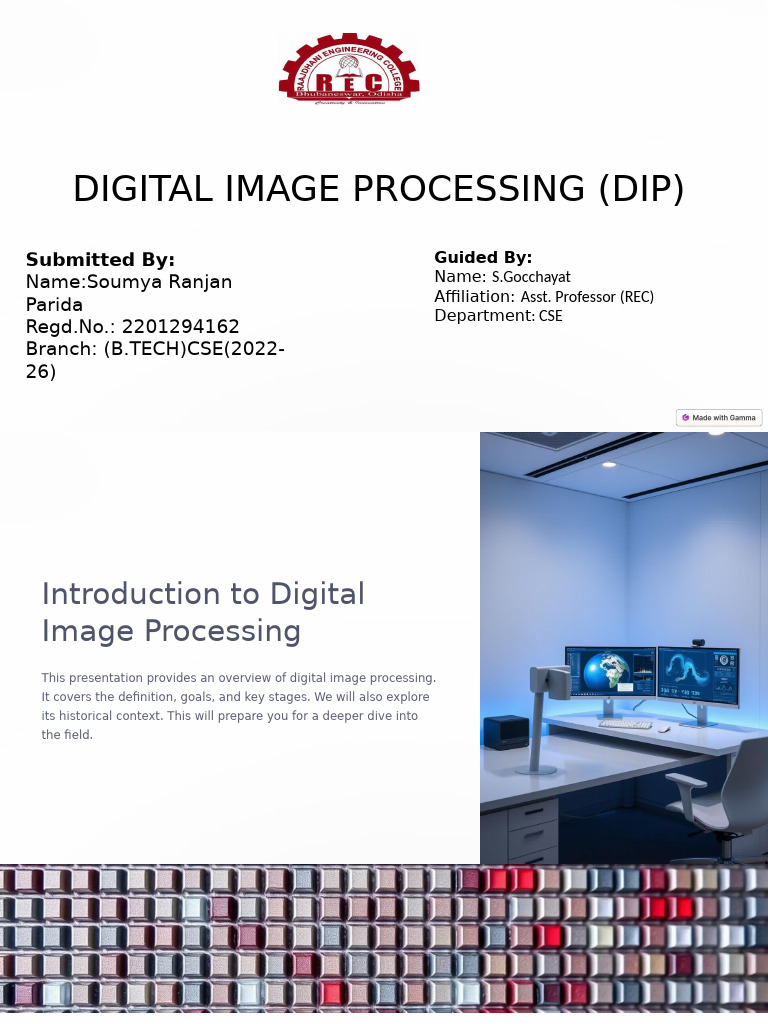Click the Raajdhani Engineering College logo
Viewport: 768px width, 1024px height.
point(349,69)
